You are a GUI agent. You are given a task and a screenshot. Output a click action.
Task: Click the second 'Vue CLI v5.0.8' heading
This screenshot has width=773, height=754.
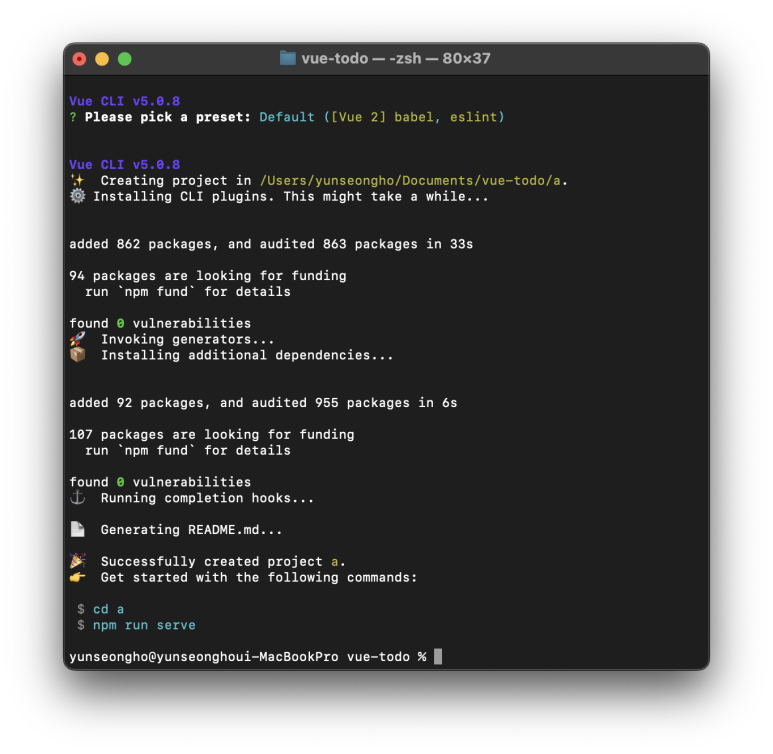(x=125, y=165)
